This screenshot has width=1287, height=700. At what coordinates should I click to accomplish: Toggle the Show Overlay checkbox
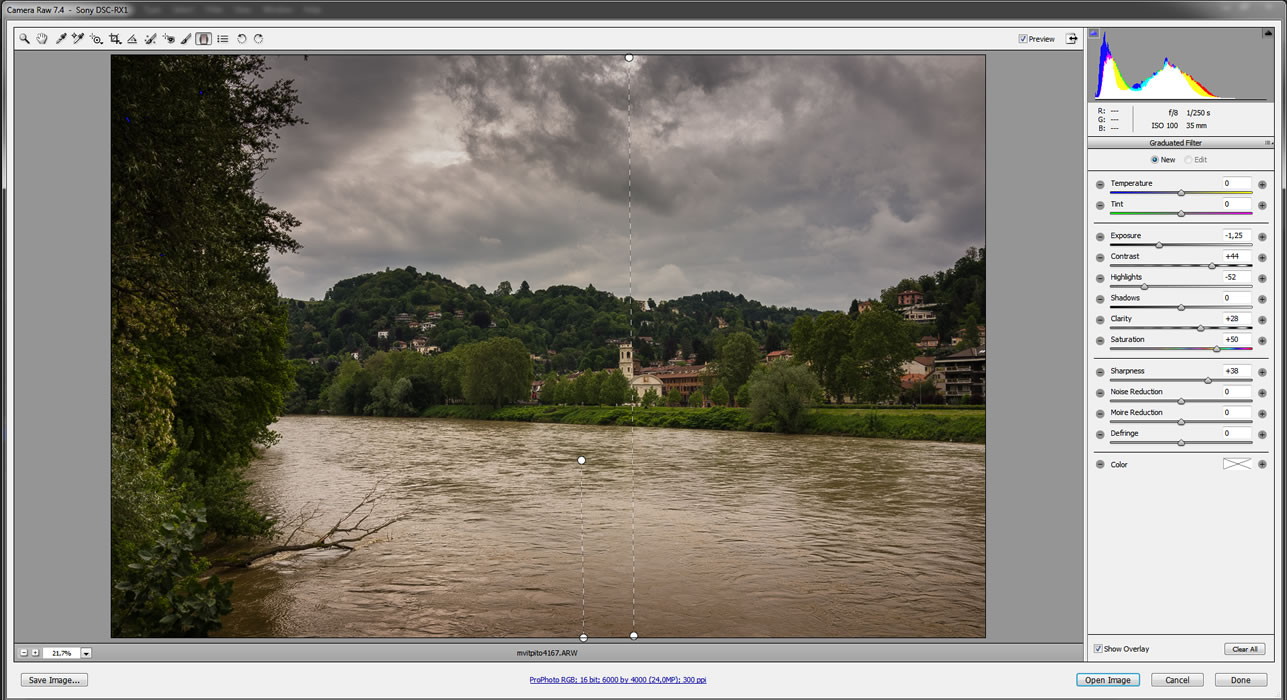coord(1098,649)
